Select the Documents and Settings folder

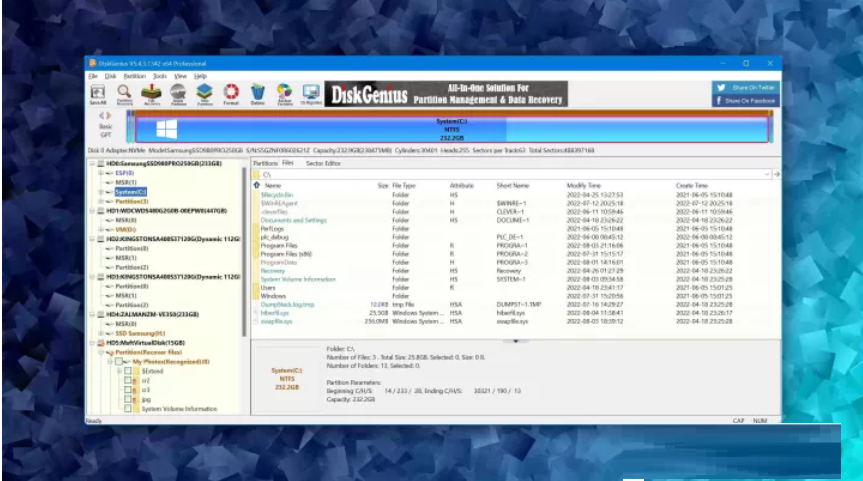tap(293, 220)
